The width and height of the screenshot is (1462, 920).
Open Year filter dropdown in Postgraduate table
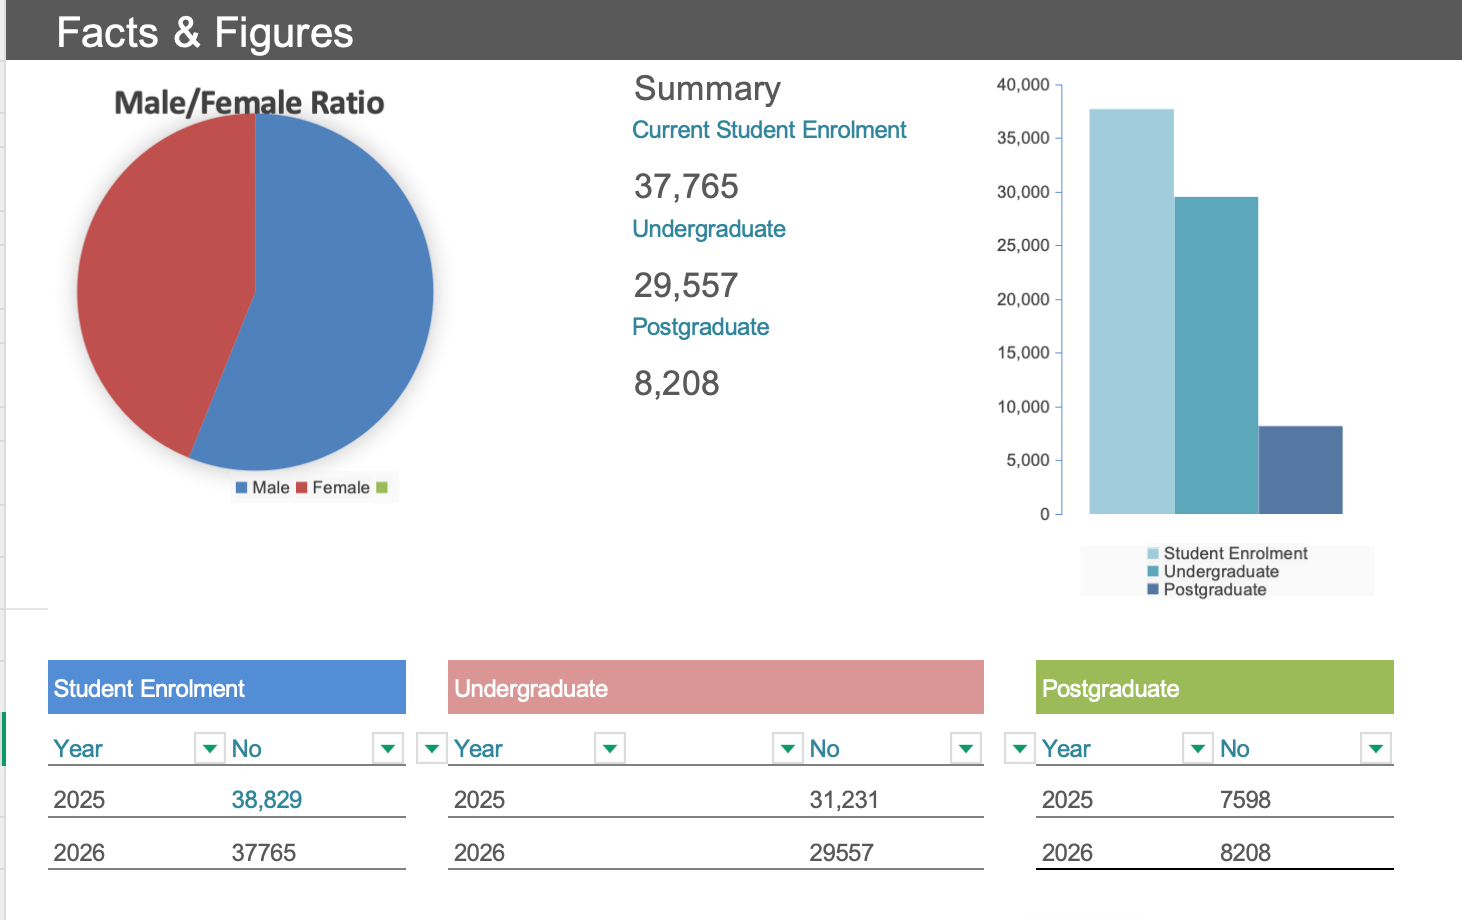[1197, 748]
